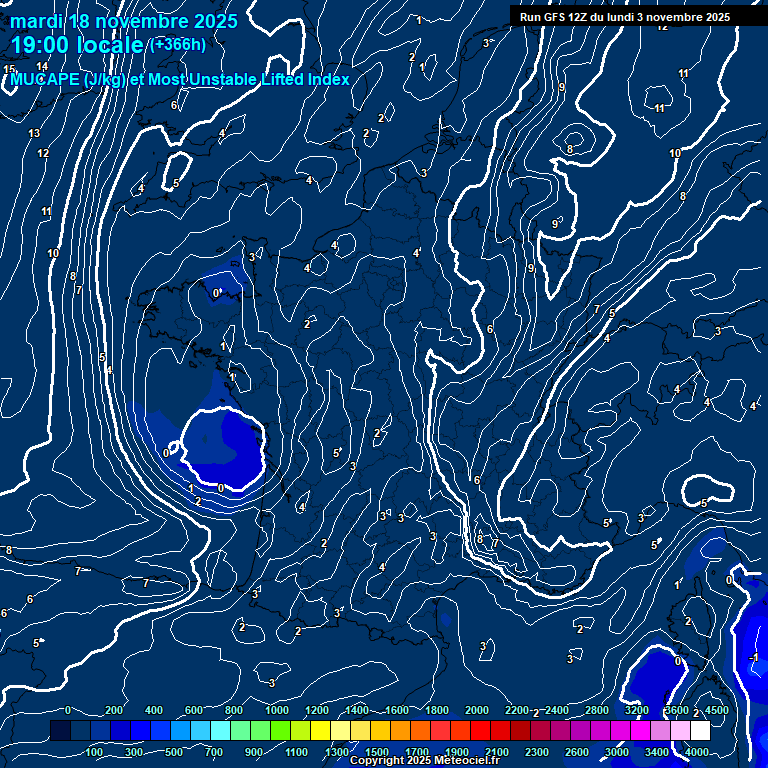Screen dimensions: 768x768
Task: Click the bright magenta legend swatch for 3200–3400
Action: coord(641,730)
